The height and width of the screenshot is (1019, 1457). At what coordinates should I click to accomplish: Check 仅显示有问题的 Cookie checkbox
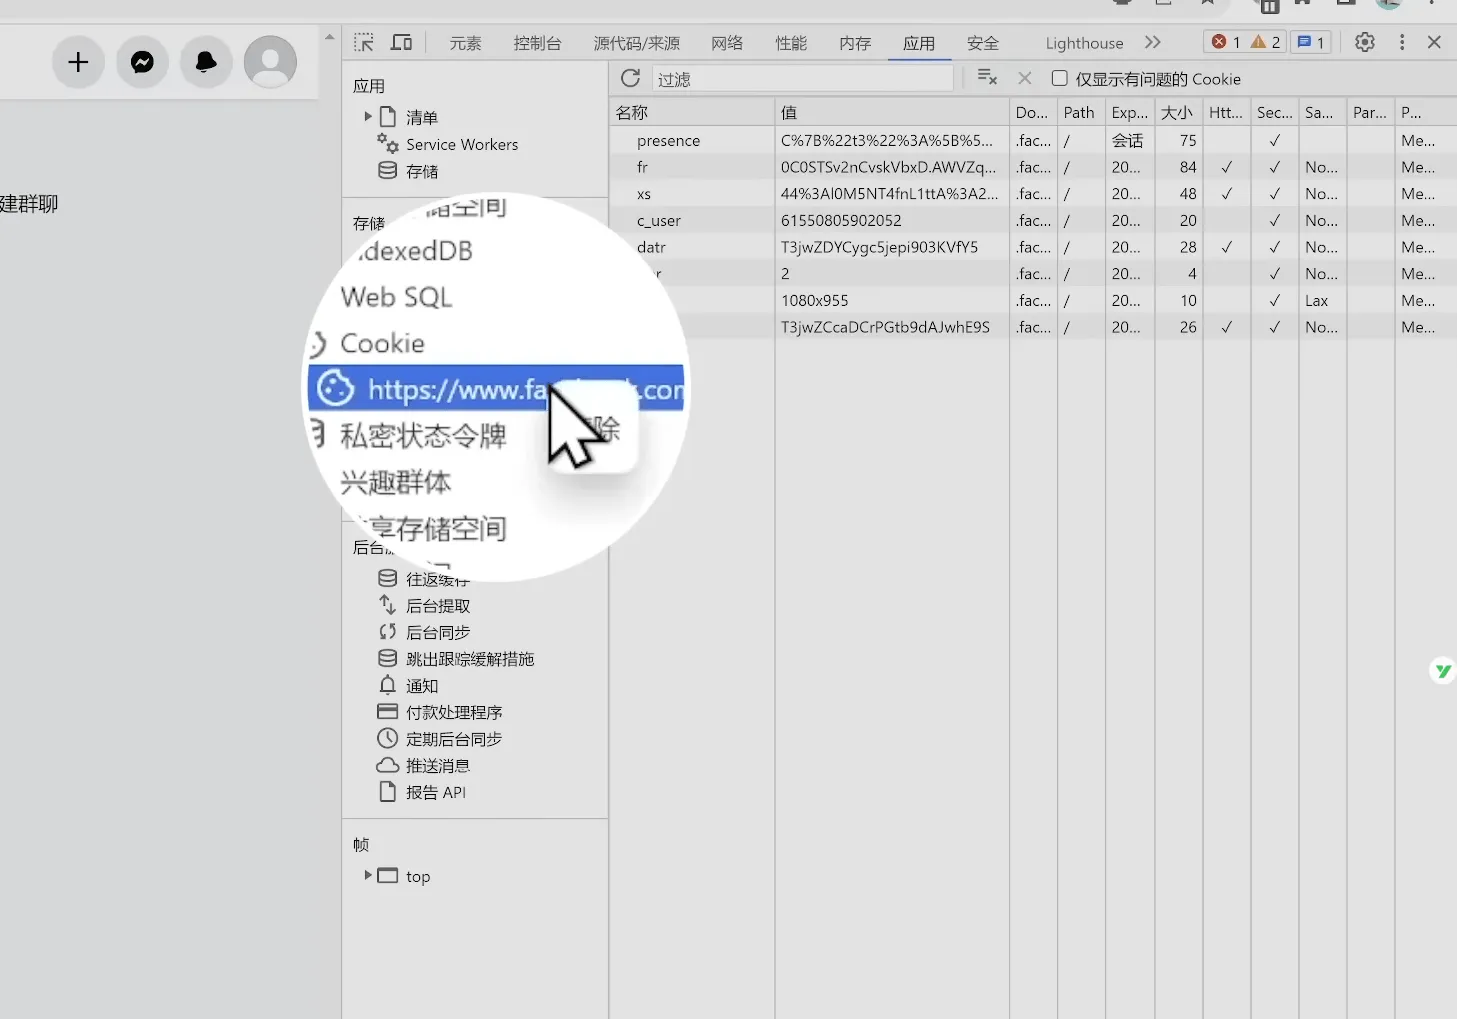tap(1057, 78)
